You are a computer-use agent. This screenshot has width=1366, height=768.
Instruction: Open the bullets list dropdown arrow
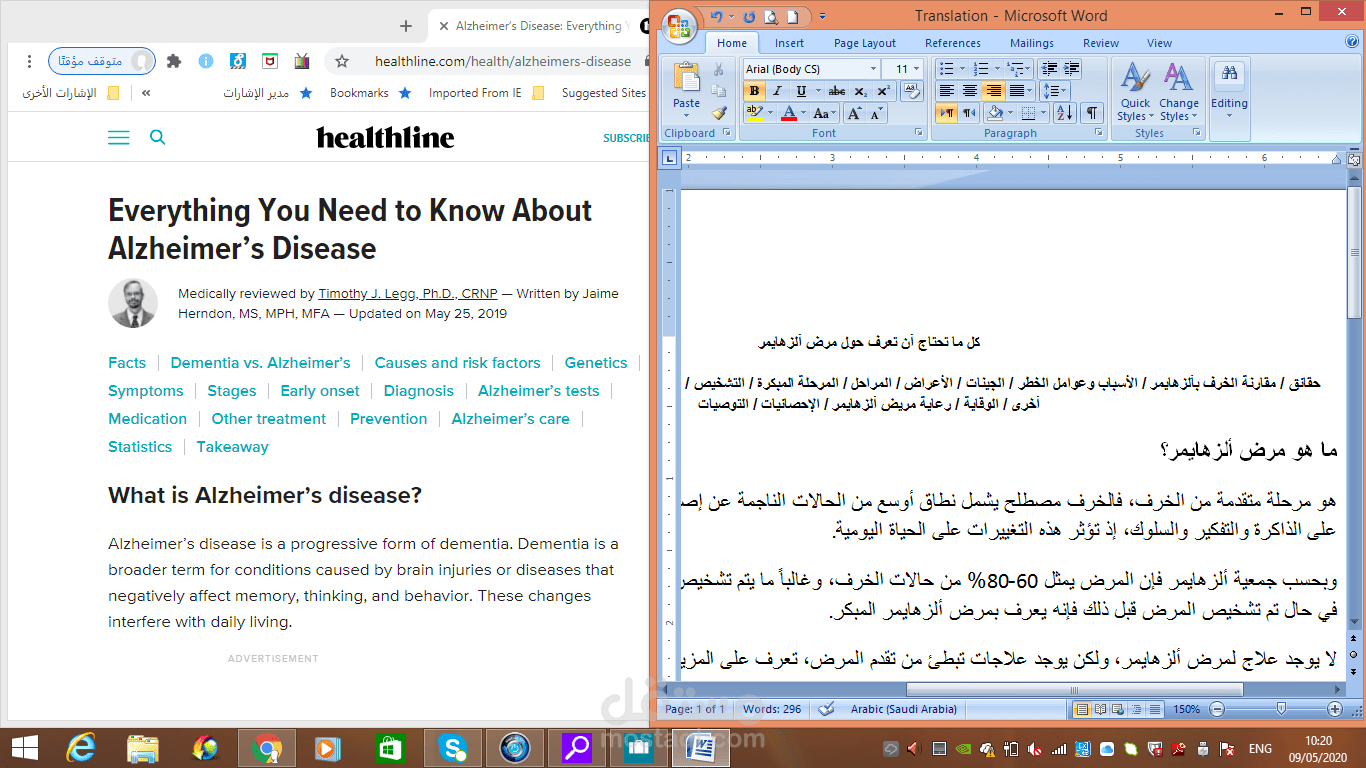(962, 69)
